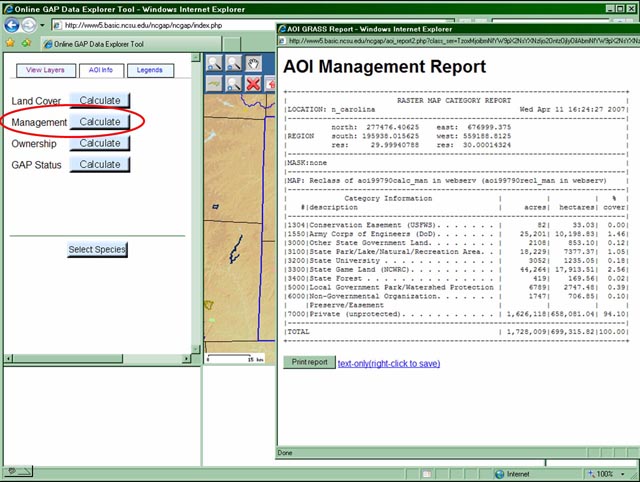This screenshot has height=482, width=640.
Task: Select the Online GAP Data Explorer Tool browser tab
Action: pyautogui.click(x=132, y=44)
